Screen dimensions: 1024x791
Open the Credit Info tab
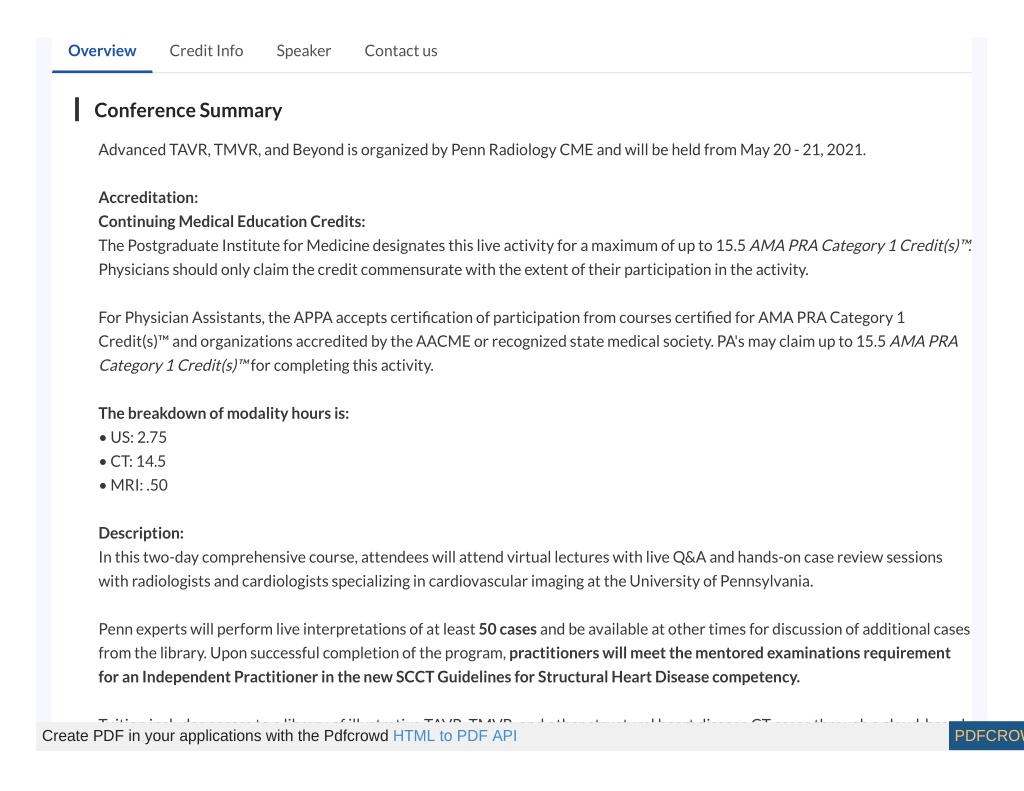pos(206,51)
